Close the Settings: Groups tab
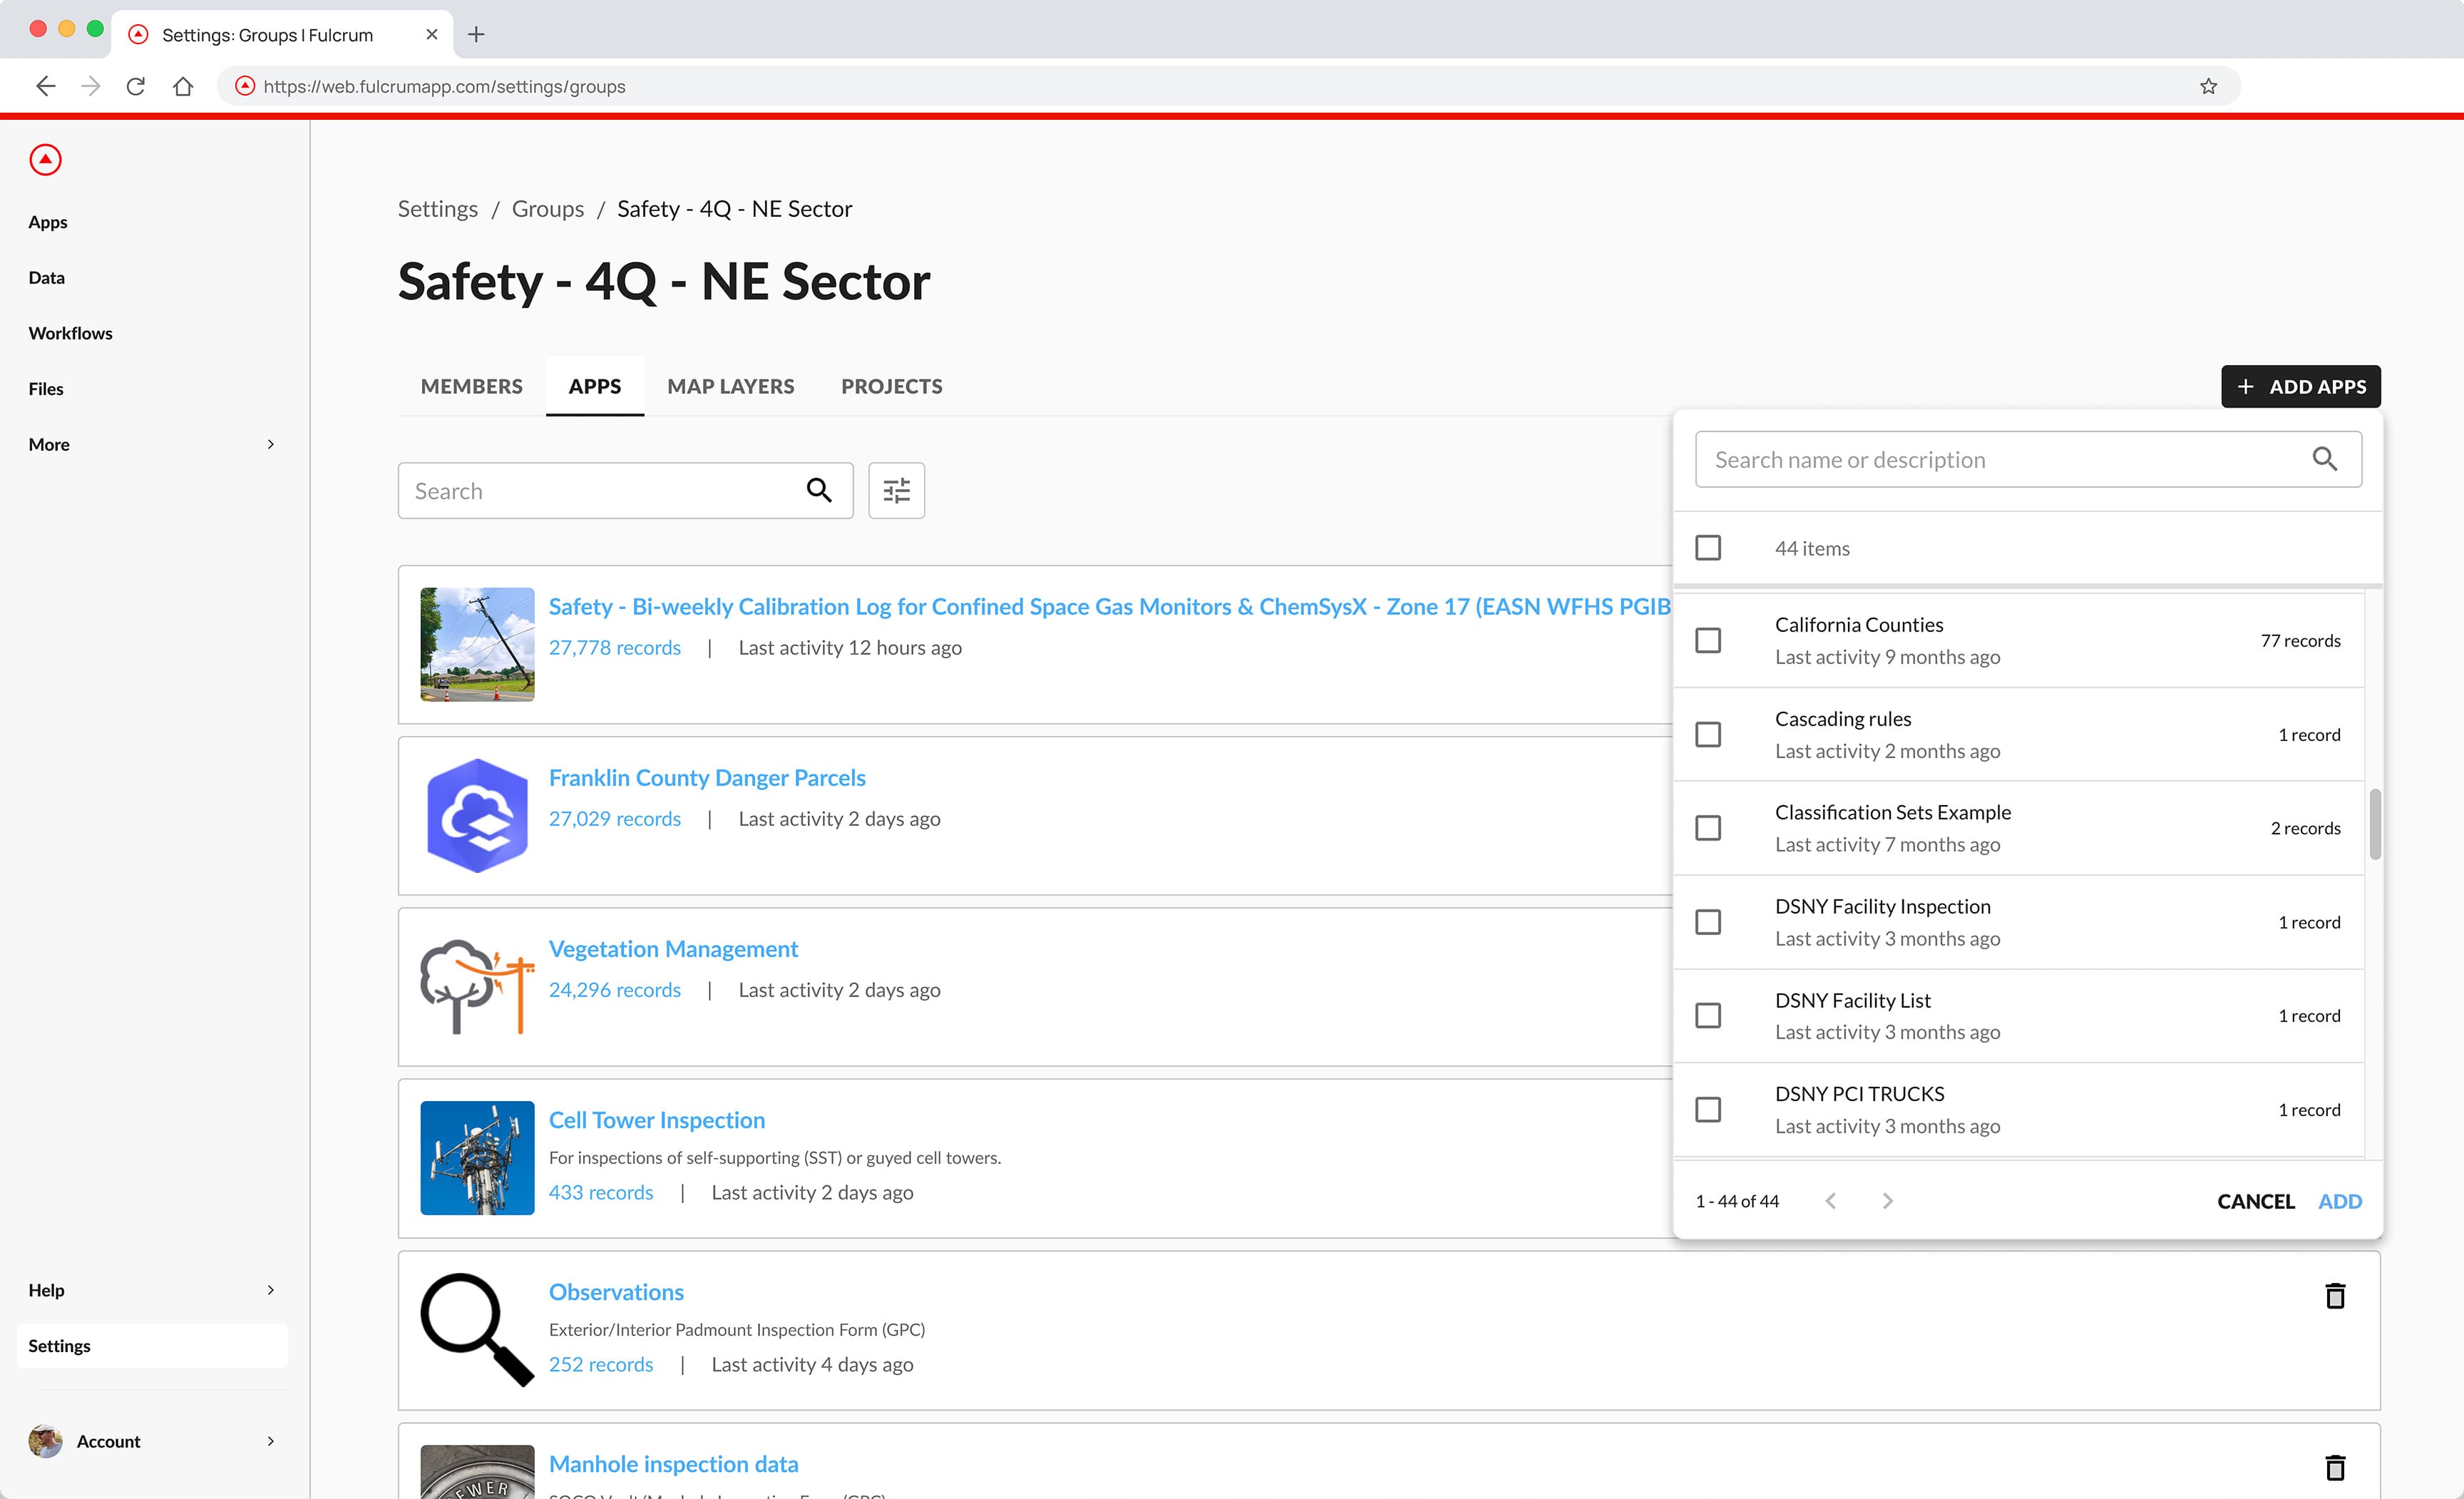Viewport: 2464px width, 1499px height. [x=431, y=34]
